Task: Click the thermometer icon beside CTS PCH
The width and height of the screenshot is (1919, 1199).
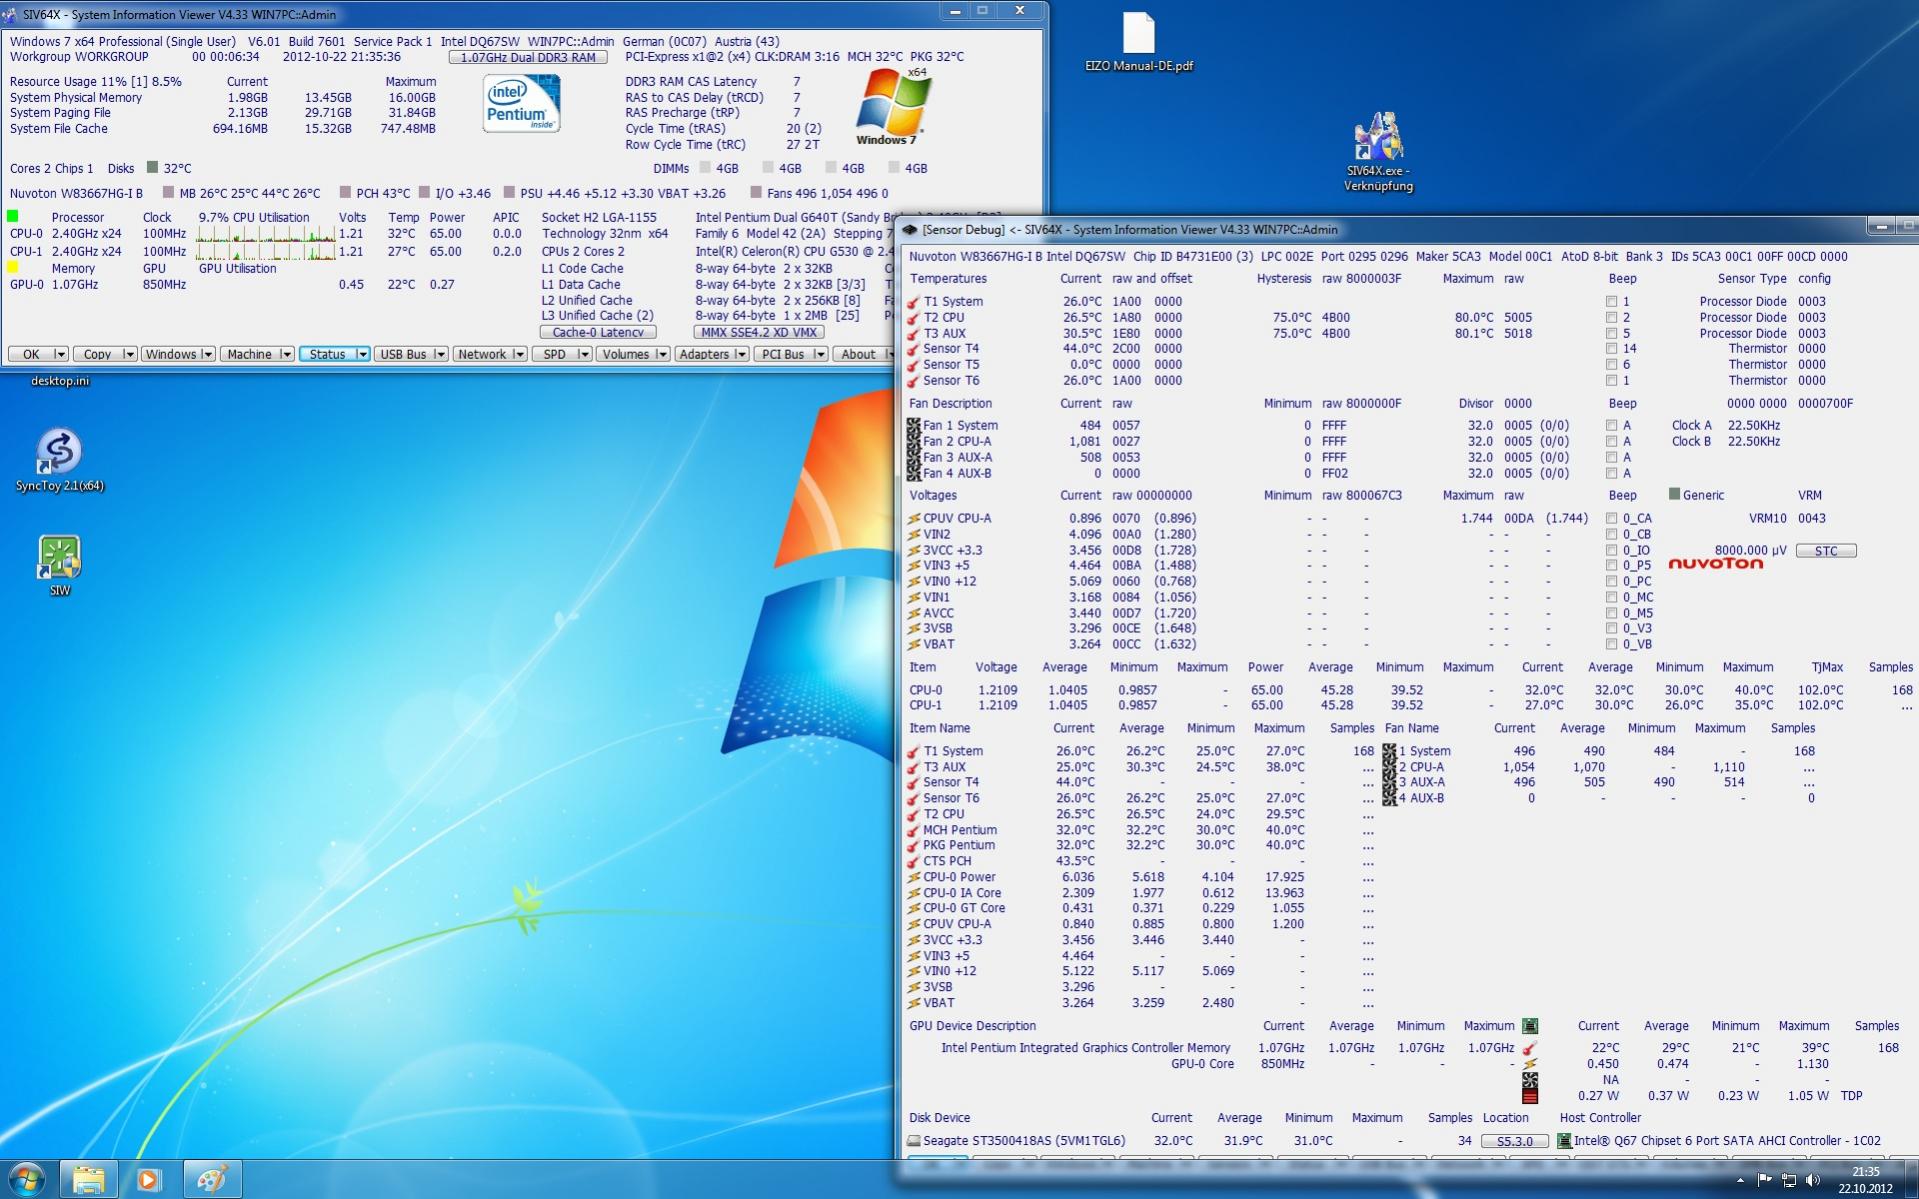Action: pyautogui.click(x=913, y=861)
